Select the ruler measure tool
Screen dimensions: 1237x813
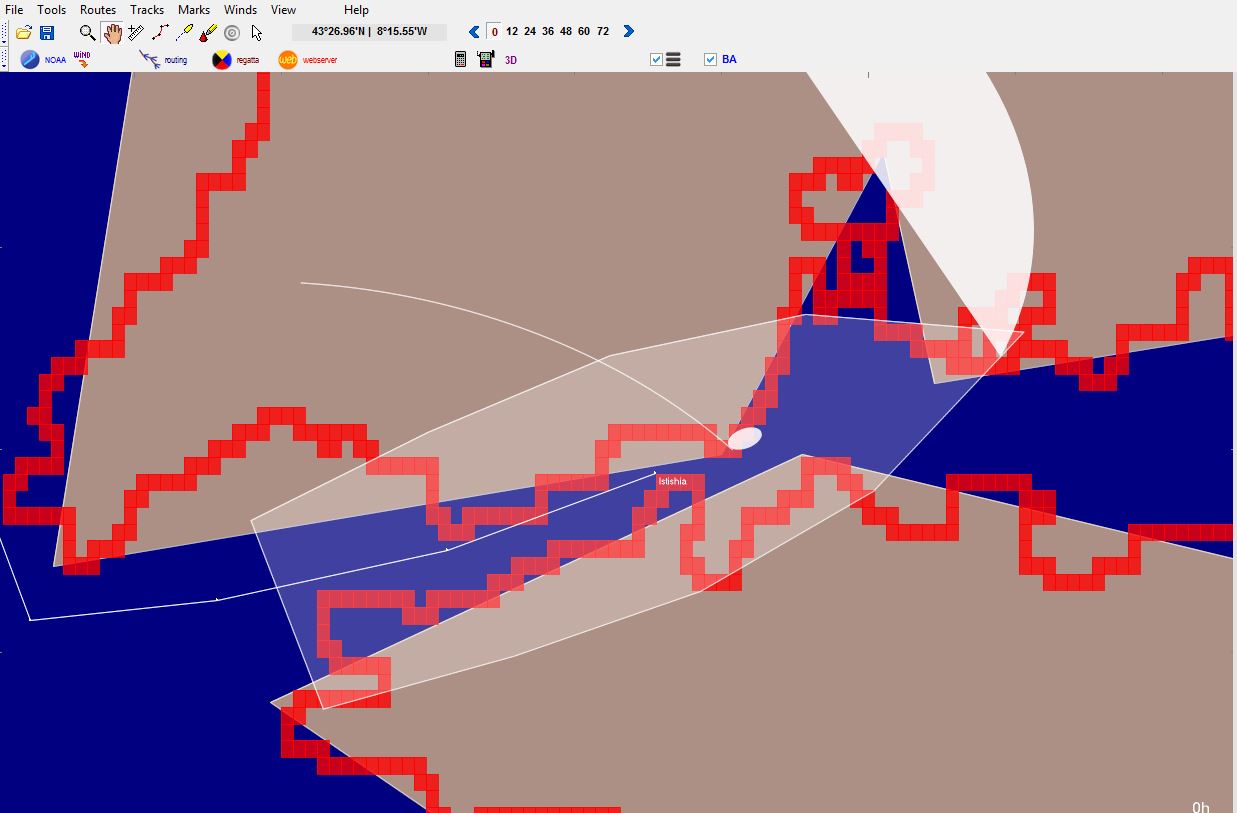pyautogui.click(x=136, y=32)
